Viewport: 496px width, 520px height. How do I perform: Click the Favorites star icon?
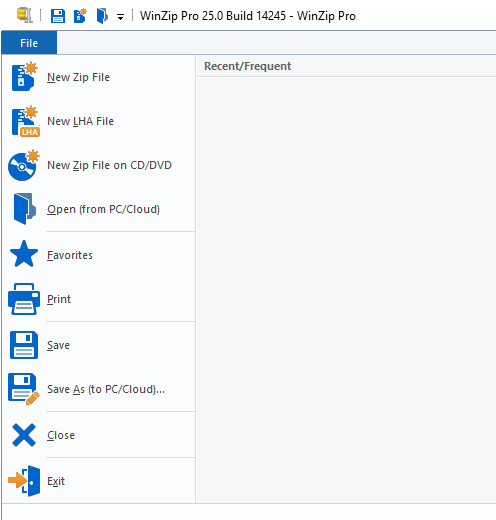[x=24, y=254]
